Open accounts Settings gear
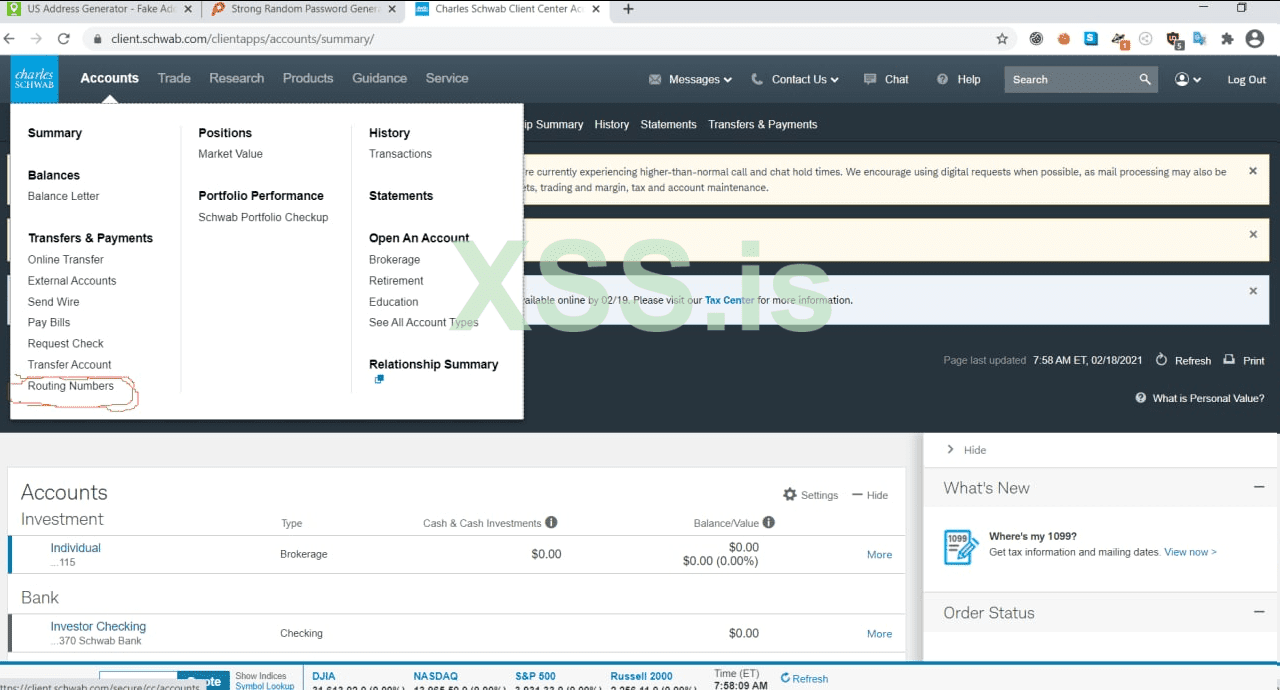1280x690 pixels. pos(811,495)
